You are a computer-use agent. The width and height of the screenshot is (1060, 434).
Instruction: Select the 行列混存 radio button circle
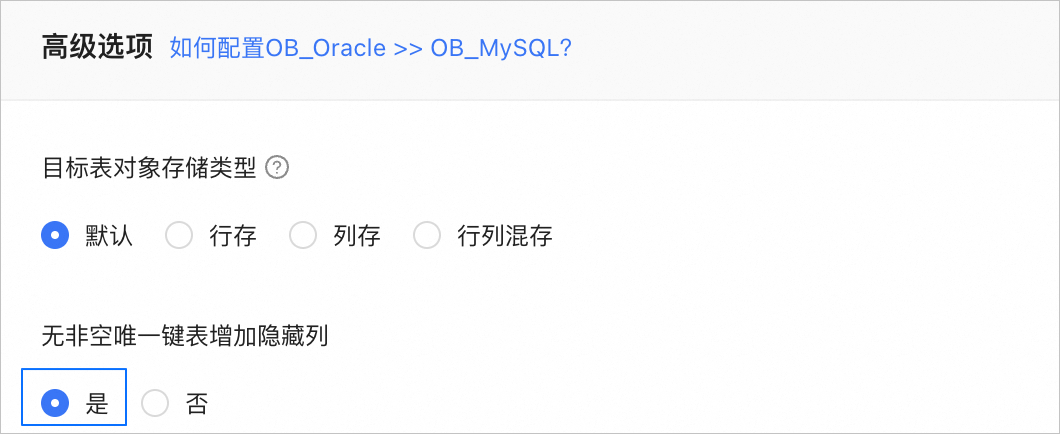coord(427,236)
